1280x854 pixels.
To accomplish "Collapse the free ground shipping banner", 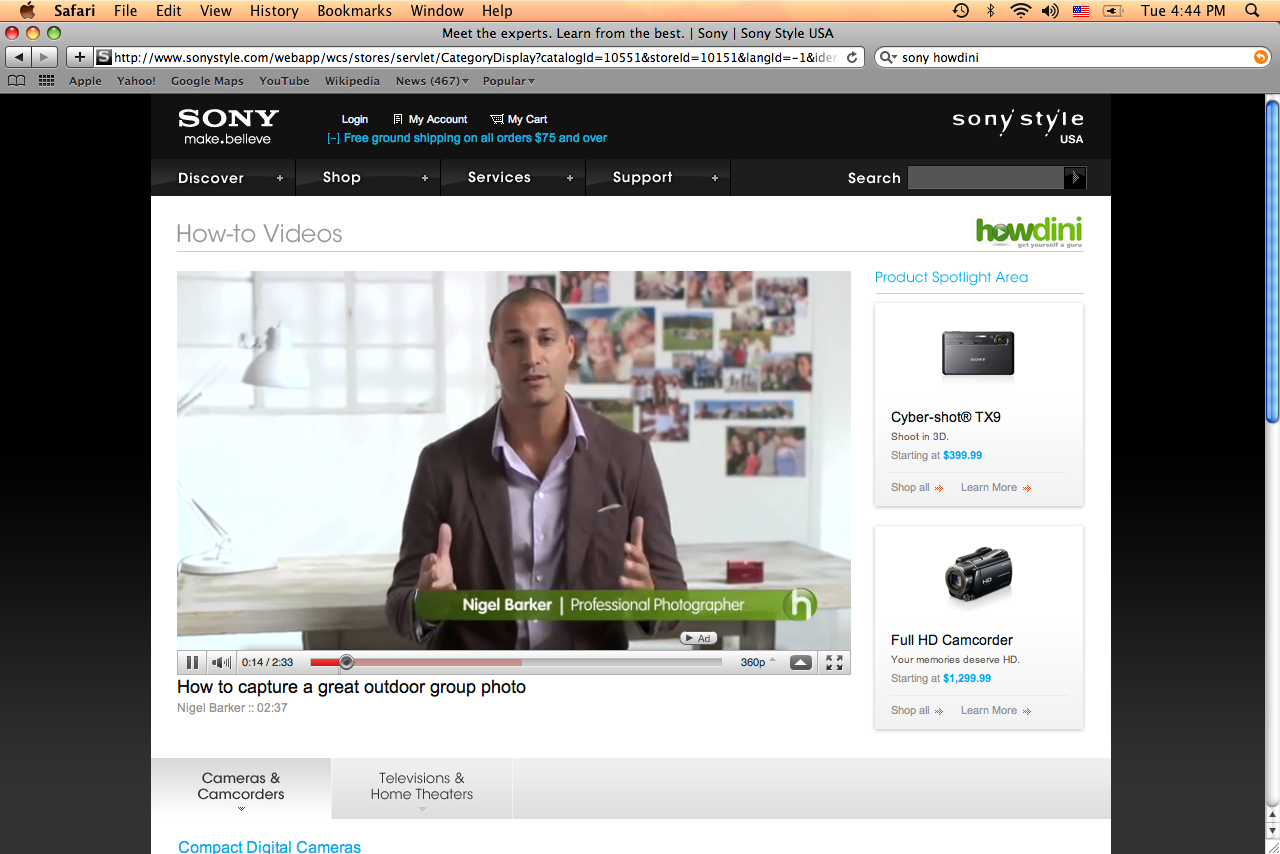I will pyautogui.click(x=333, y=138).
